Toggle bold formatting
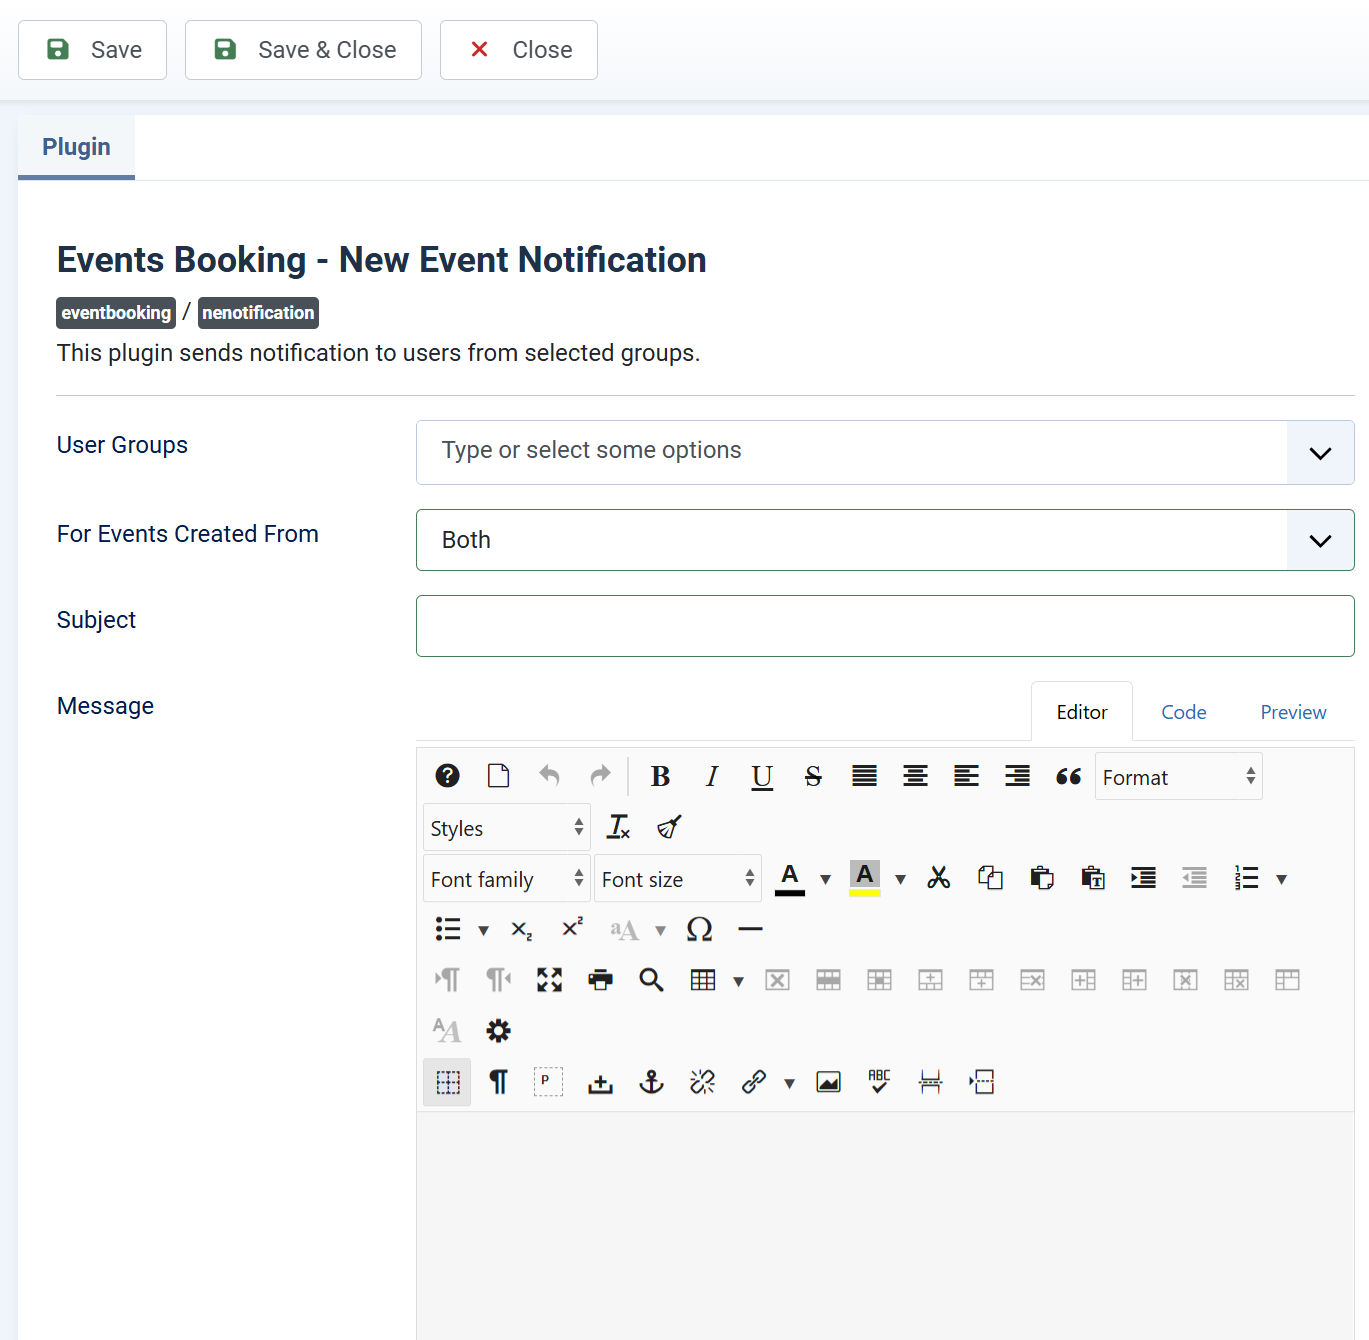1369x1340 pixels. [660, 776]
